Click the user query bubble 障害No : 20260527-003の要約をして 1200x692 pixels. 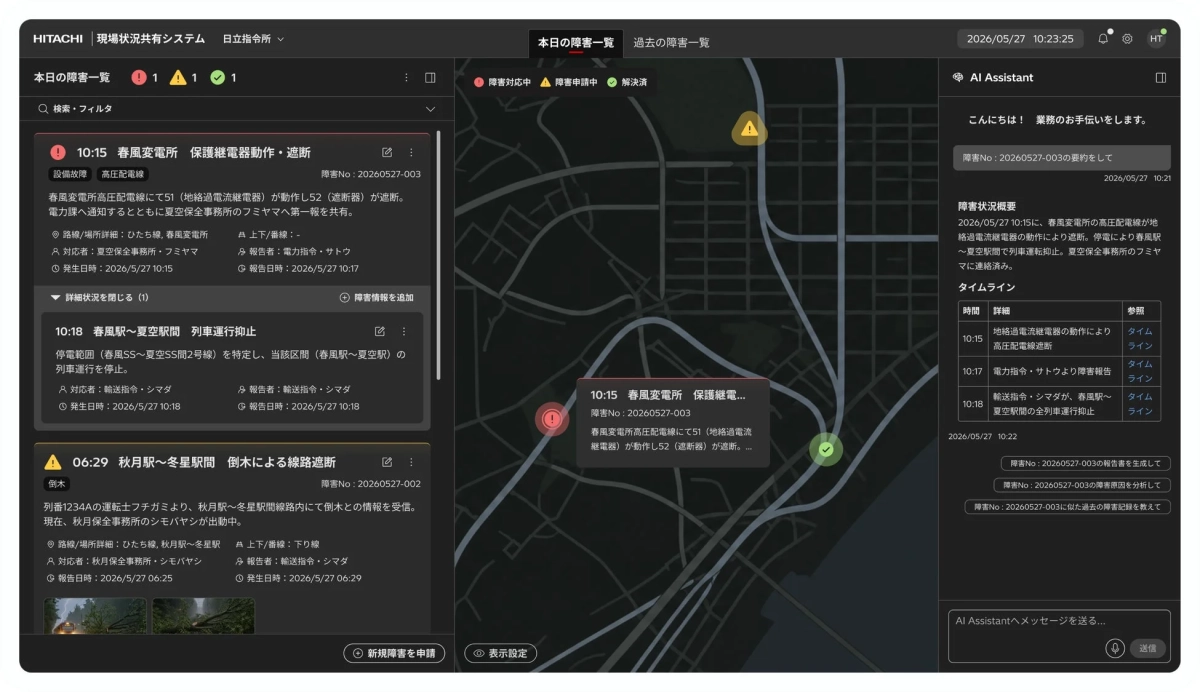tap(1062, 158)
